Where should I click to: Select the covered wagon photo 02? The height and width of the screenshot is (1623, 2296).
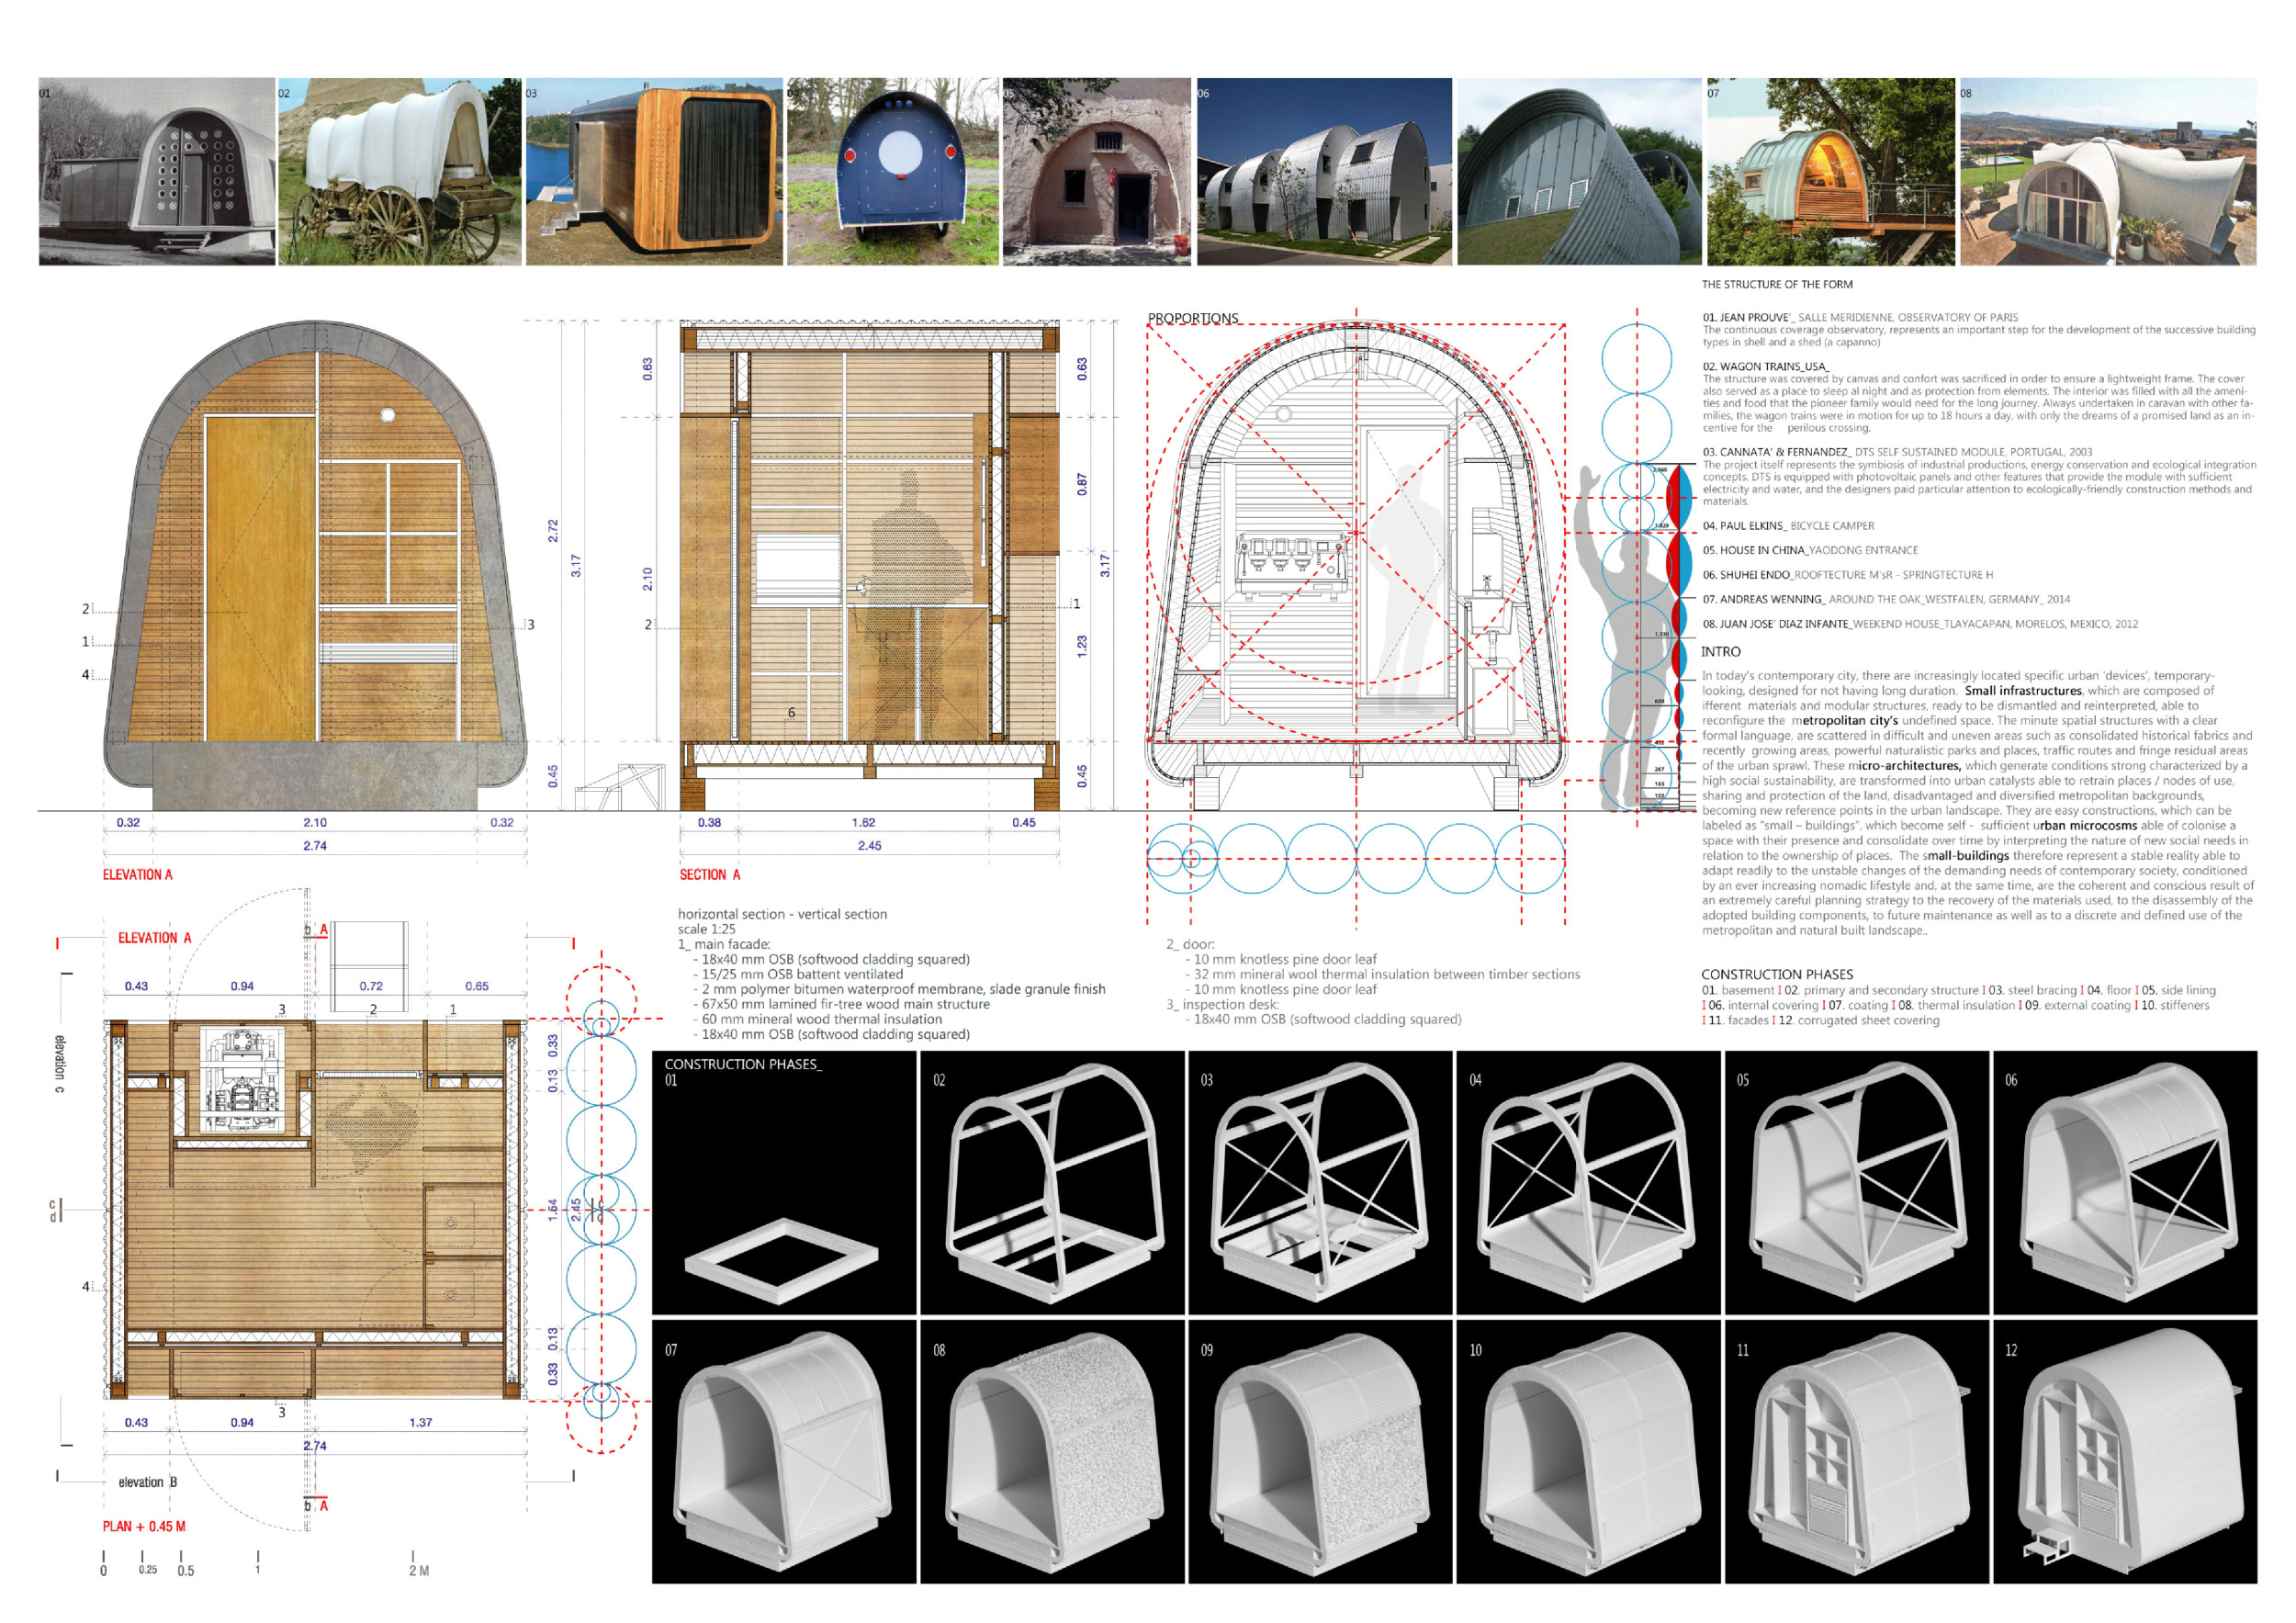[x=399, y=172]
